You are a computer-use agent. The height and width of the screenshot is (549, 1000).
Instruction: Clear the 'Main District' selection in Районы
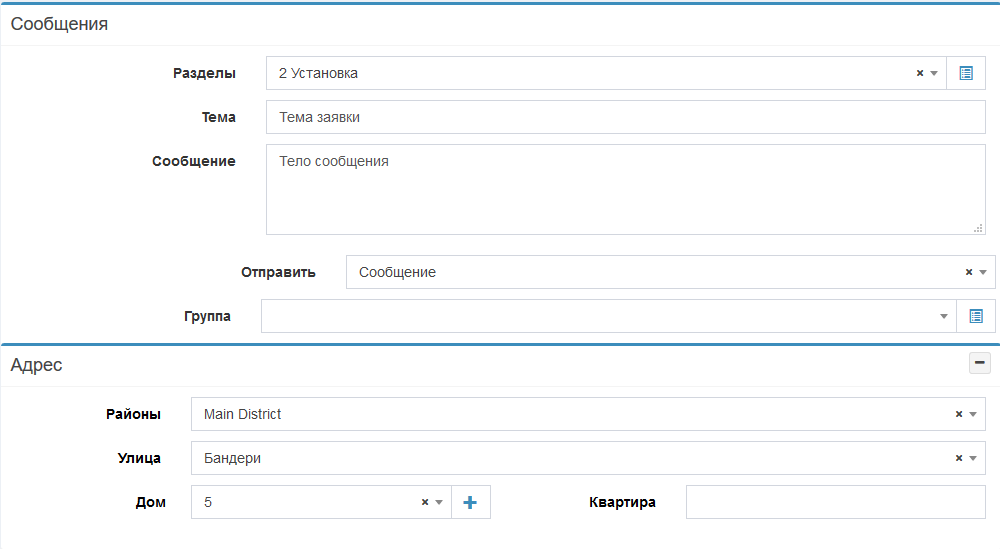[x=958, y=414]
